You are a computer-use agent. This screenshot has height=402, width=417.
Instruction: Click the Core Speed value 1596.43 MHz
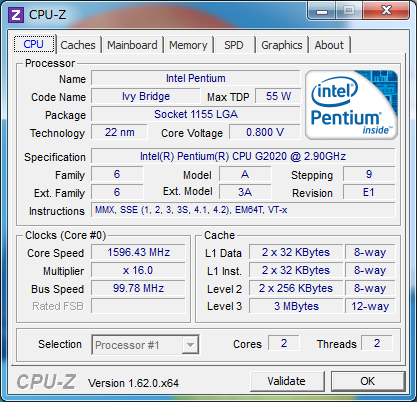pyautogui.click(x=138, y=252)
